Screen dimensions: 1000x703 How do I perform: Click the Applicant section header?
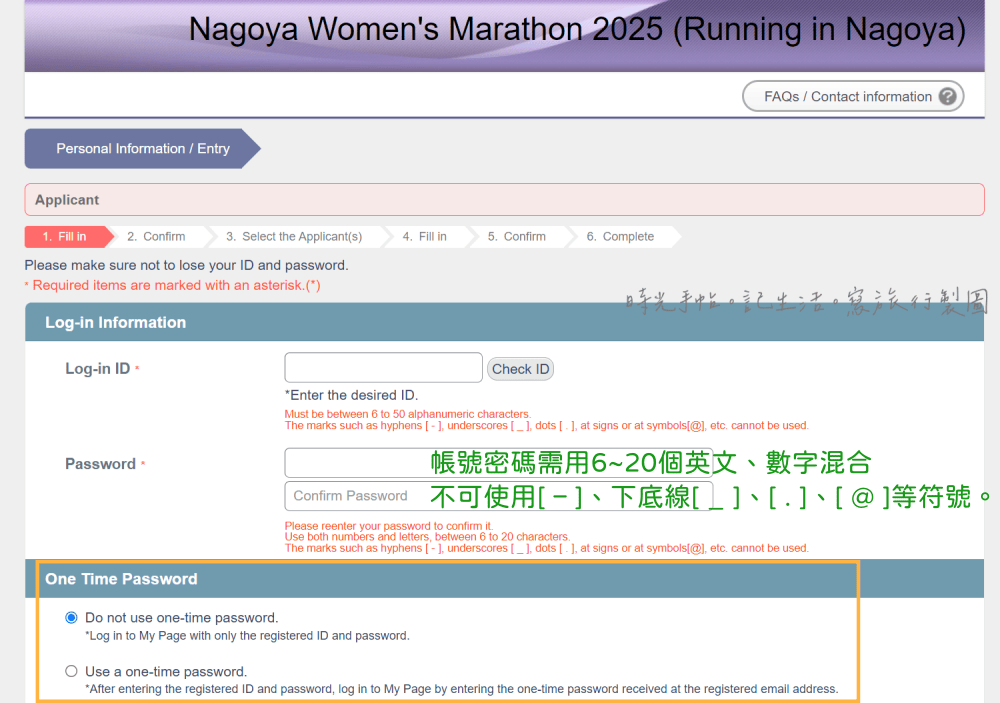(x=504, y=200)
